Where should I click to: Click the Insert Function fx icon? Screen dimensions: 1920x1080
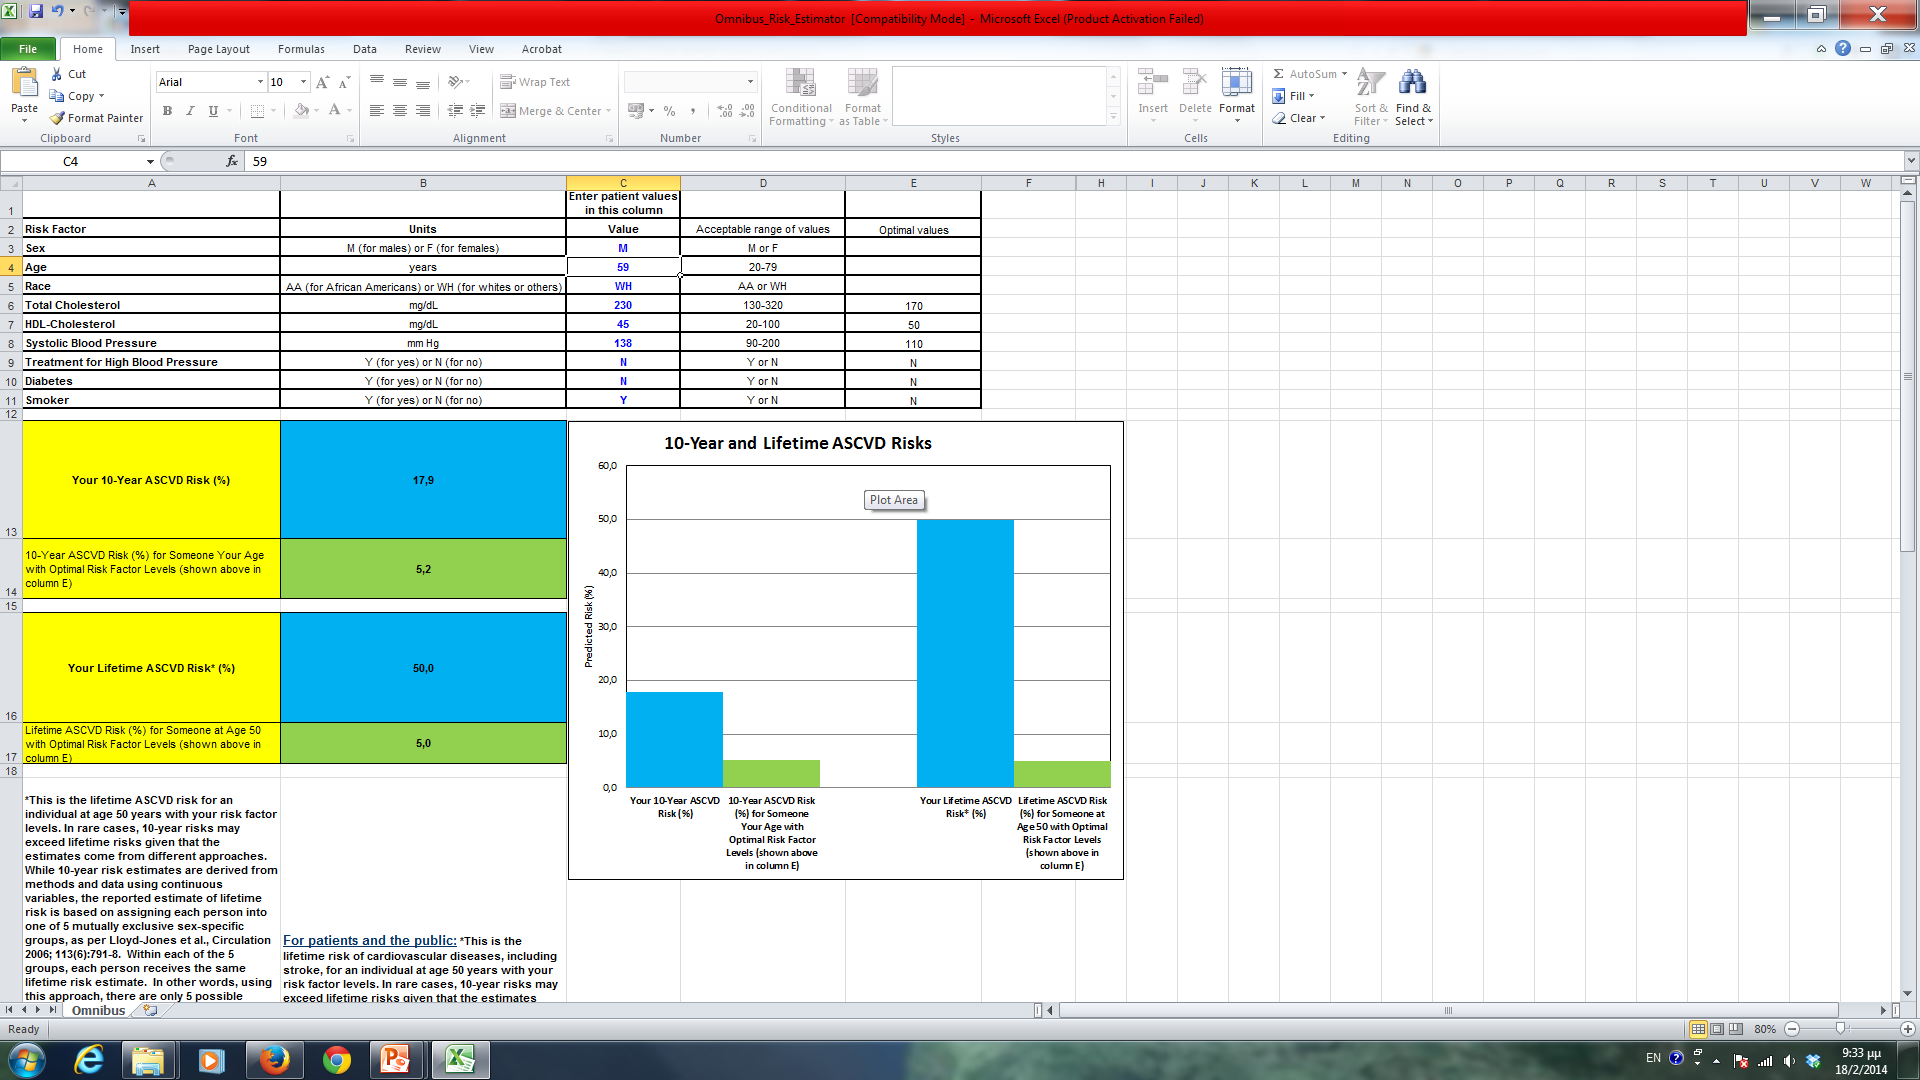232,161
